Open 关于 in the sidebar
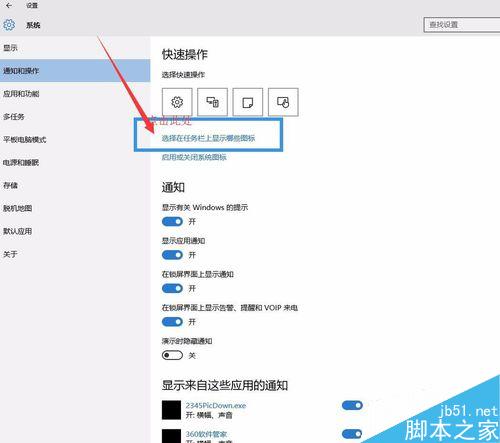500x443 pixels. (x=75, y=254)
